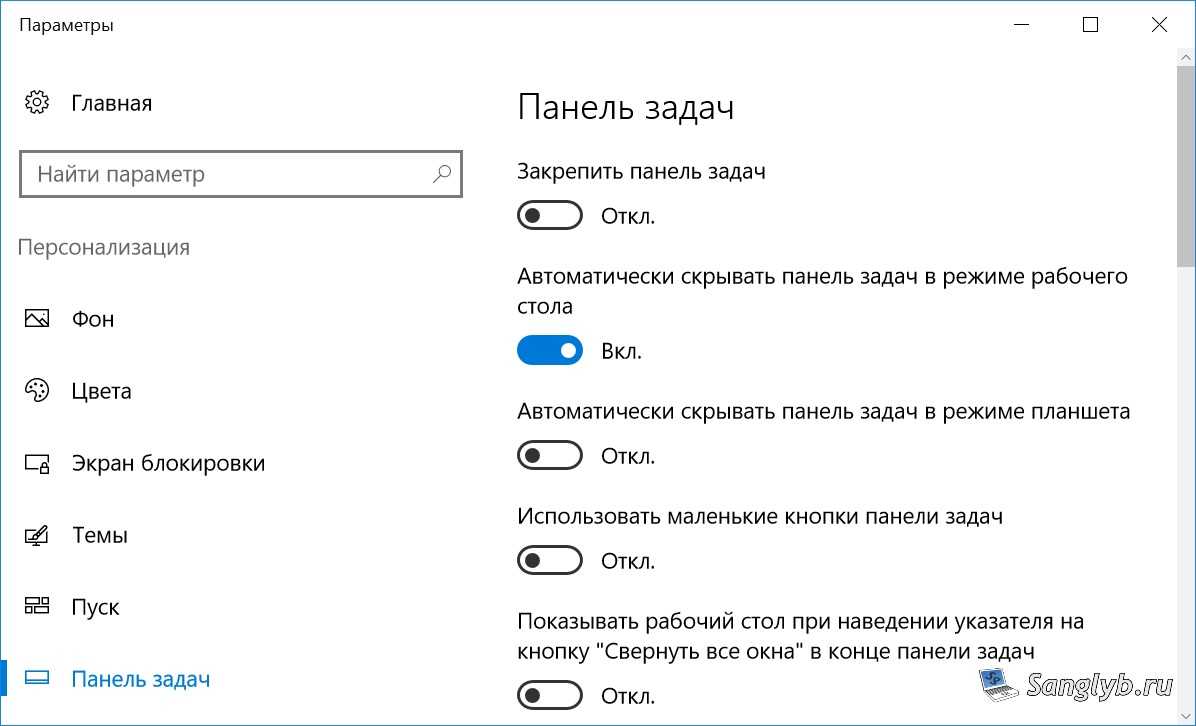This screenshot has width=1196, height=726.
Task: Select Панель задач in sidebar
Action: pos(140,679)
